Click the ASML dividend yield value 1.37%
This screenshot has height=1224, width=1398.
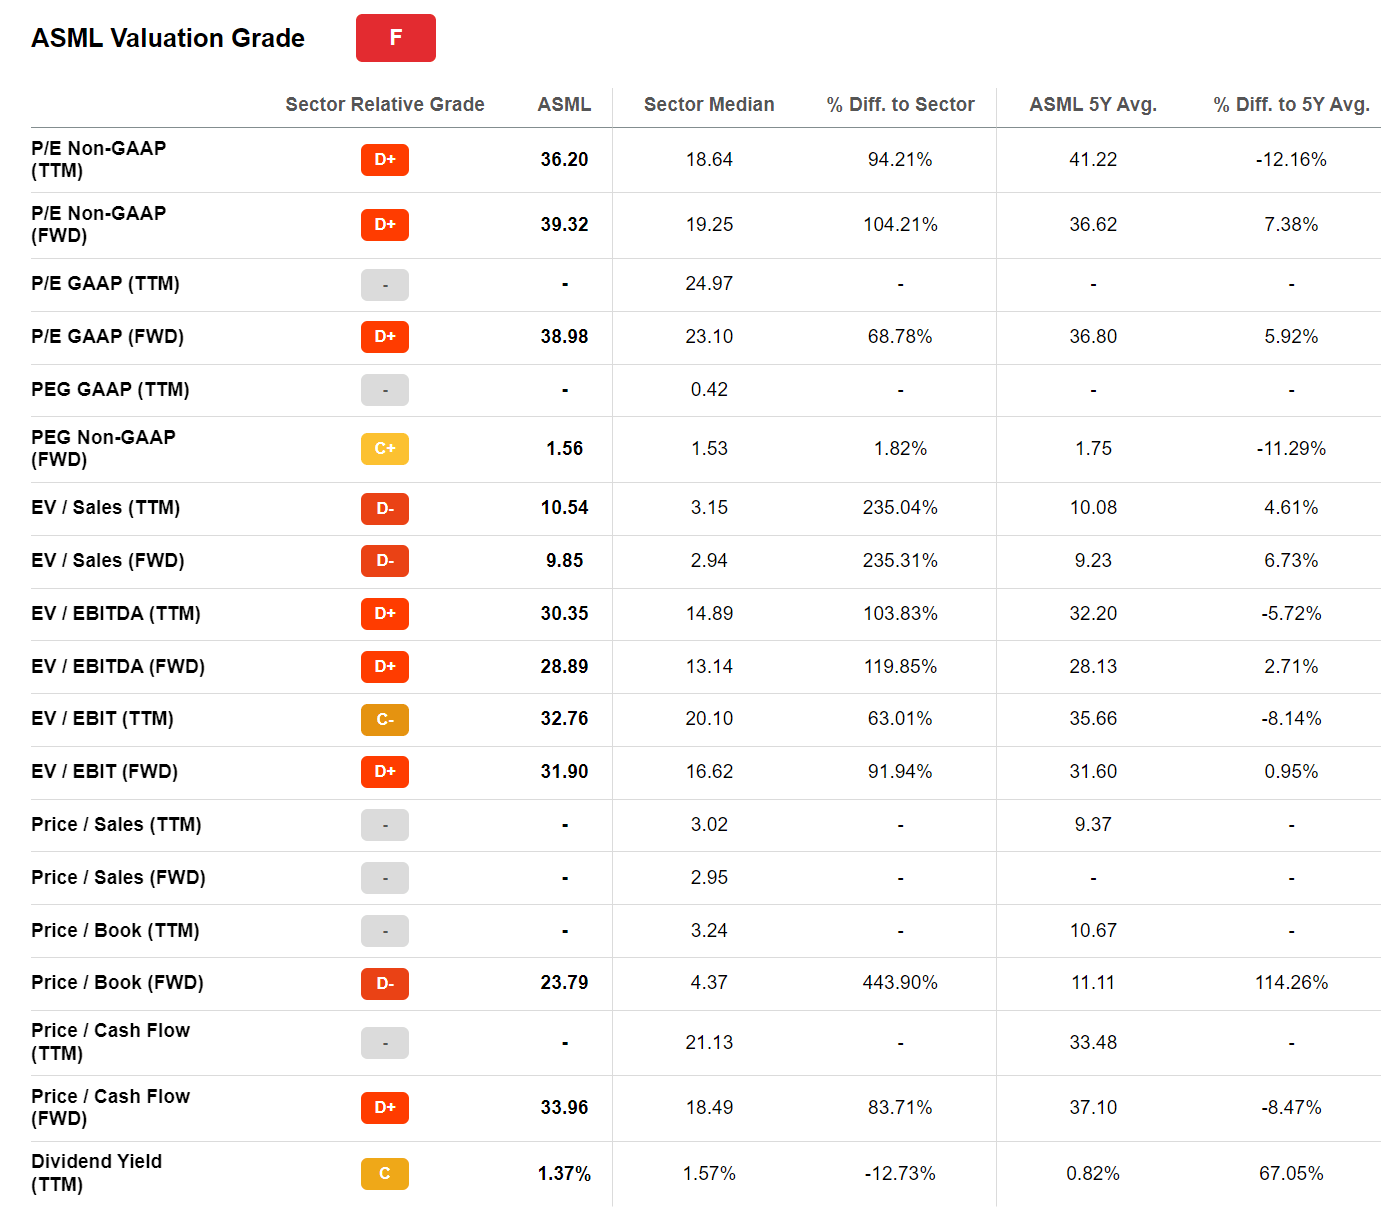click(564, 1173)
